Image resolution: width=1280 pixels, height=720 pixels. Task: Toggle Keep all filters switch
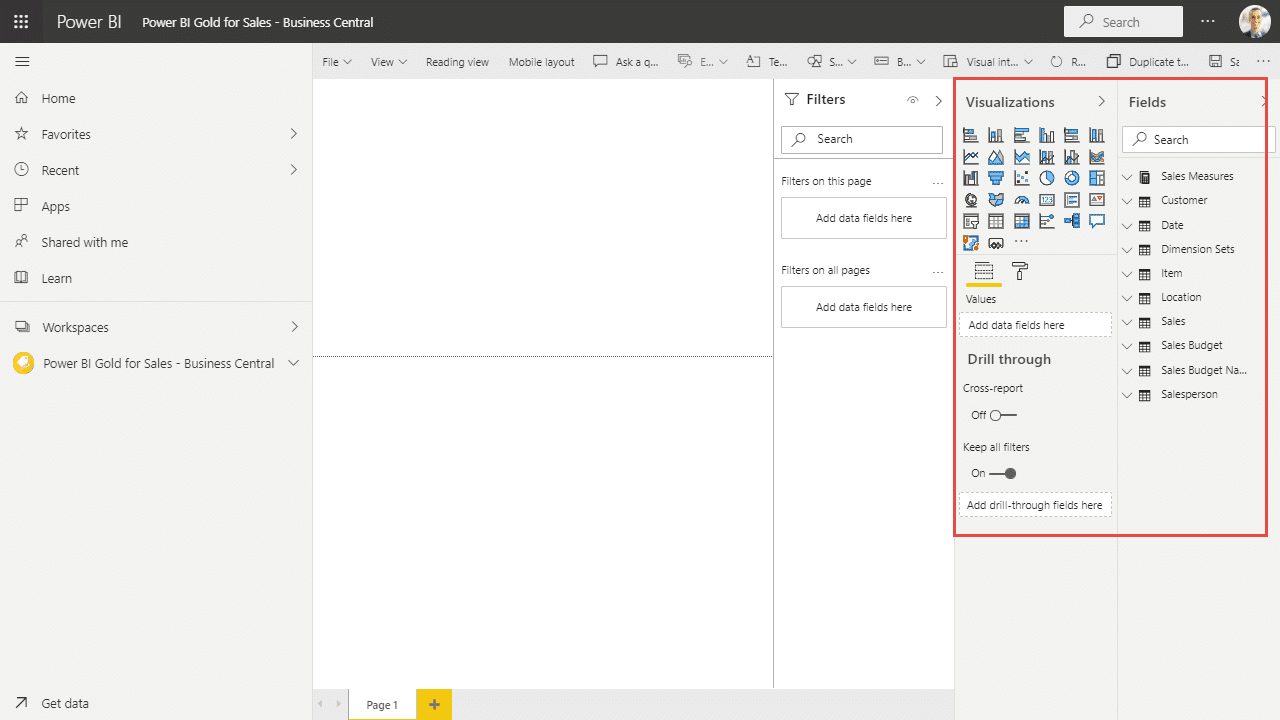pos(1003,473)
